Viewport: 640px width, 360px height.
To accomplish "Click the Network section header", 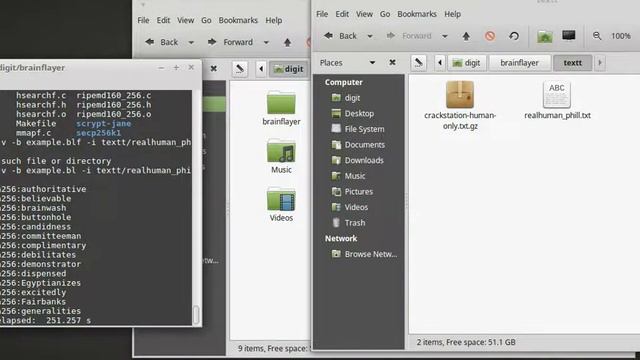I will (x=341, y=238).
